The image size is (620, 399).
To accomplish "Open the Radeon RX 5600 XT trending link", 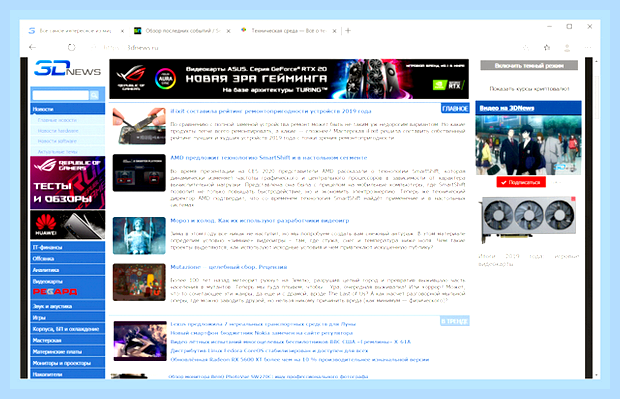I will pyautogui.click(x=300, y=360).
